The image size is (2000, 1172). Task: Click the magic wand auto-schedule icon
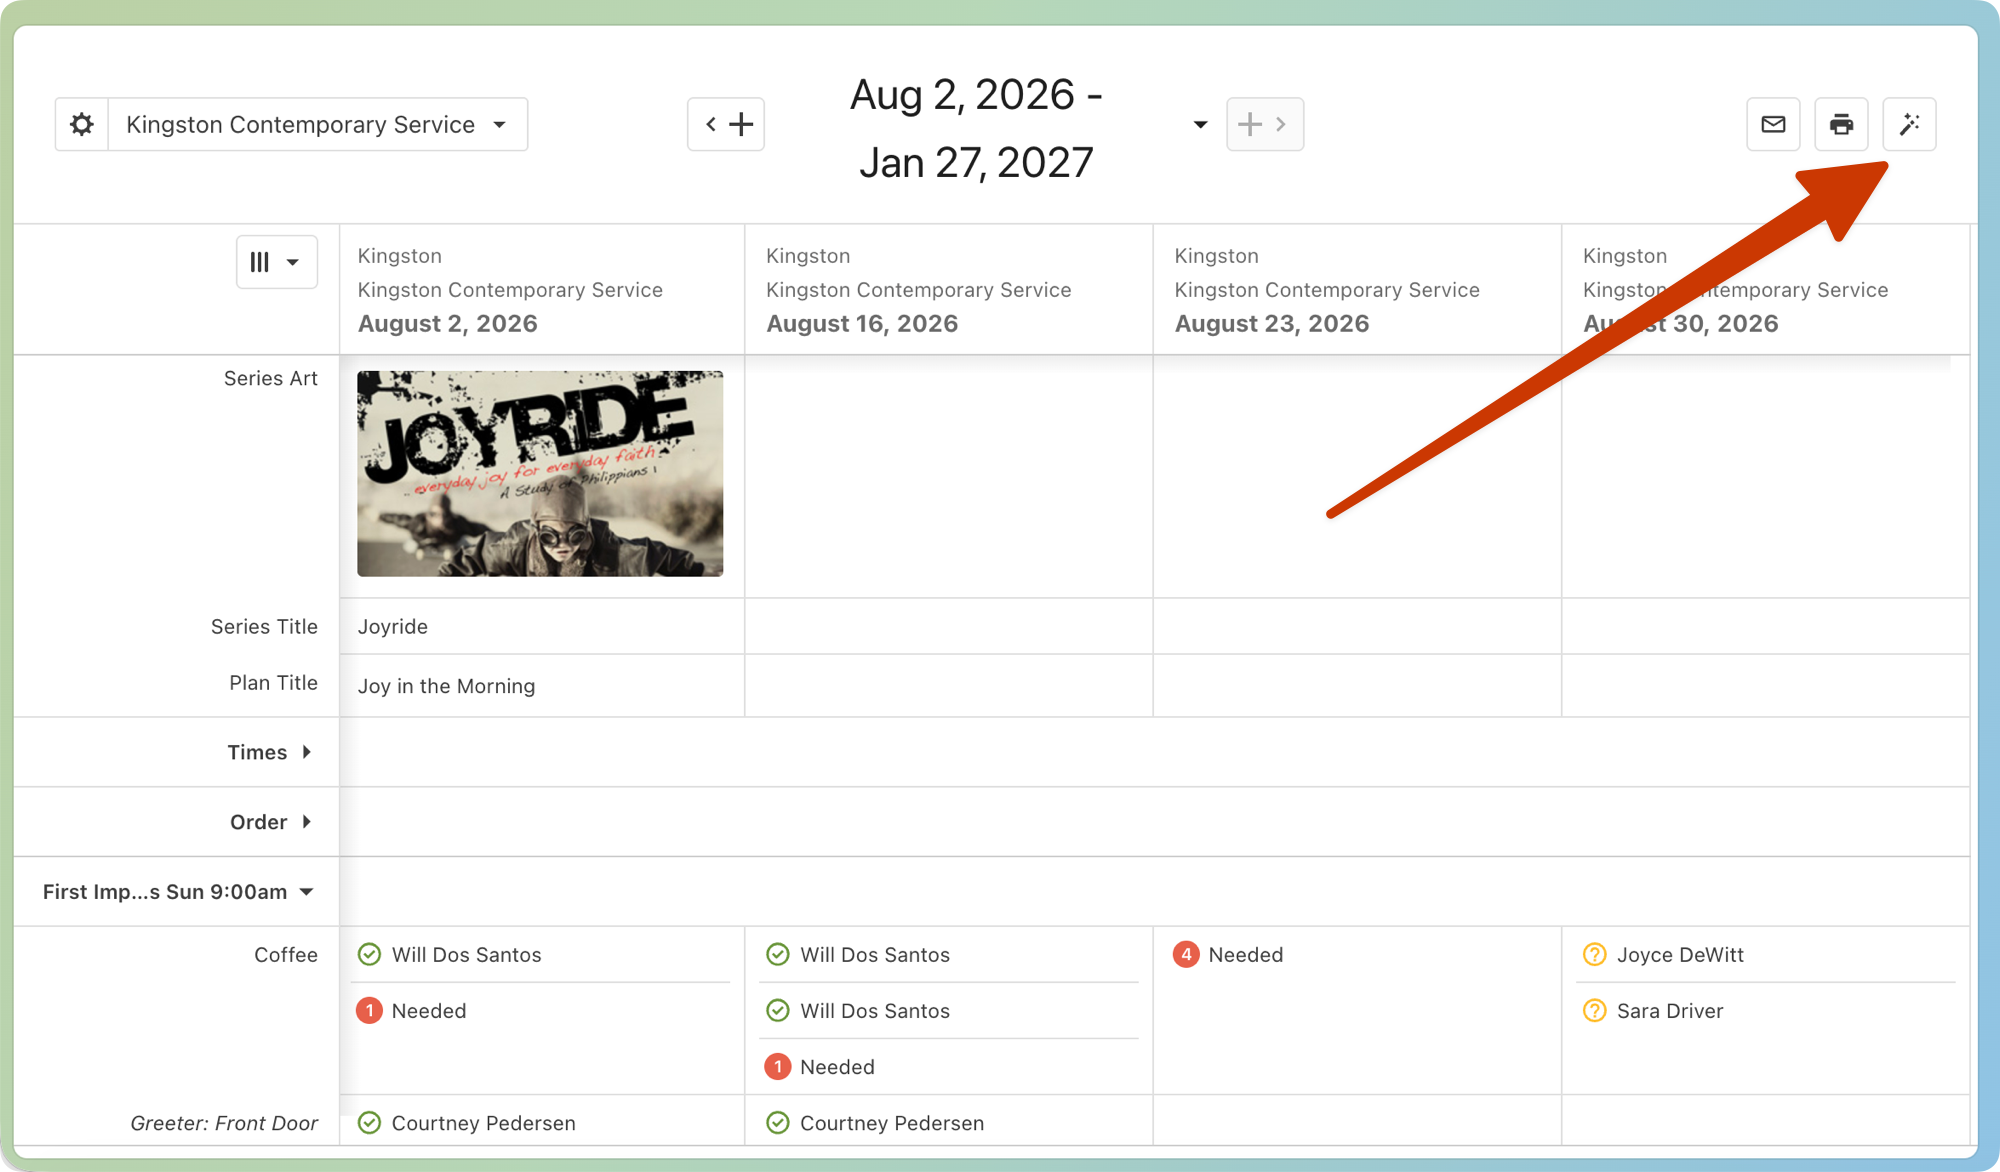[x=1909, y=124]
